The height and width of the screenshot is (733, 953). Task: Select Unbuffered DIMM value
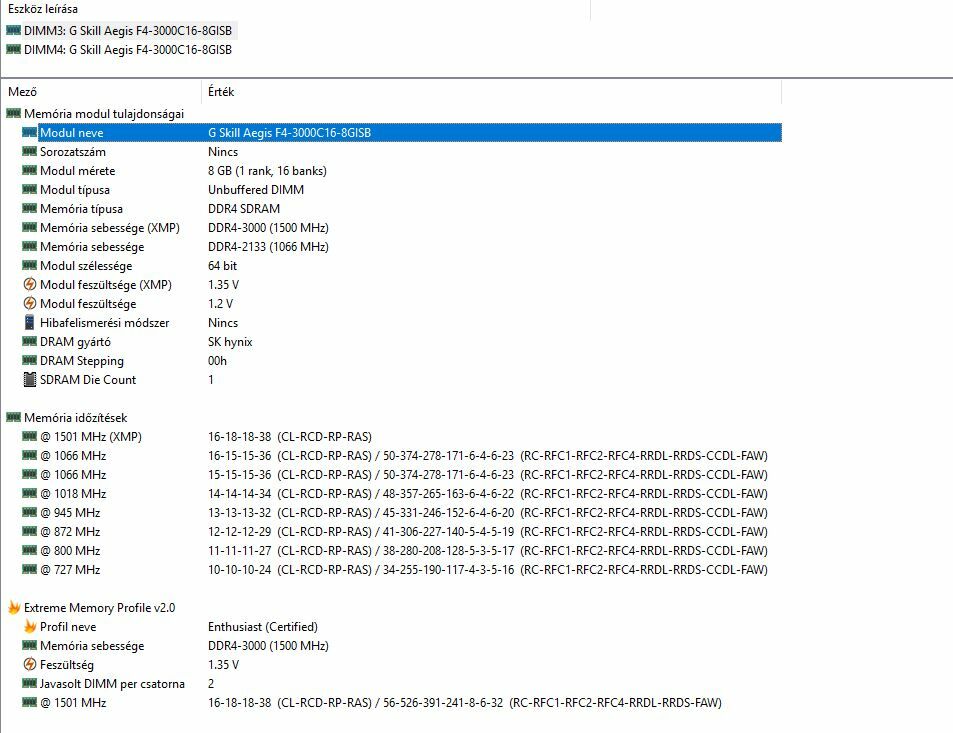pos(256,190)
